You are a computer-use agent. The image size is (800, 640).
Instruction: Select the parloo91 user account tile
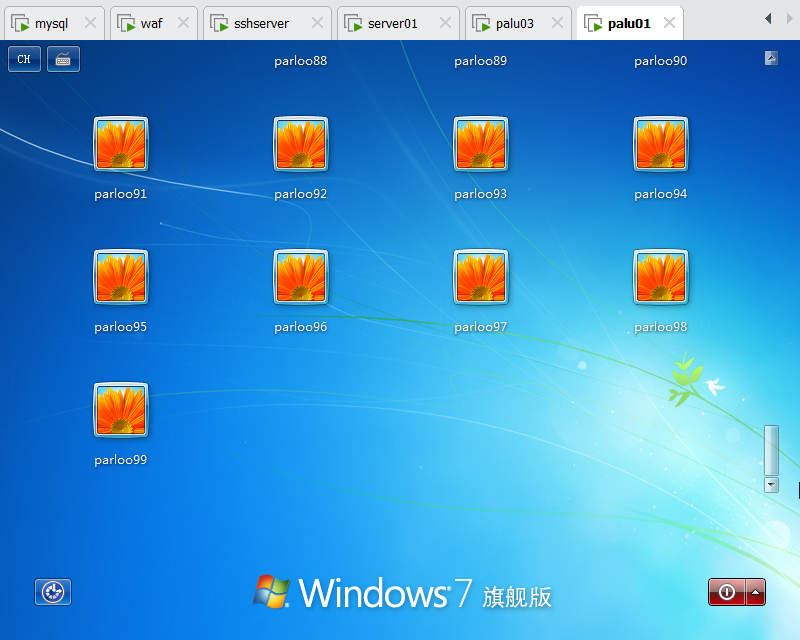coord(121,145)
